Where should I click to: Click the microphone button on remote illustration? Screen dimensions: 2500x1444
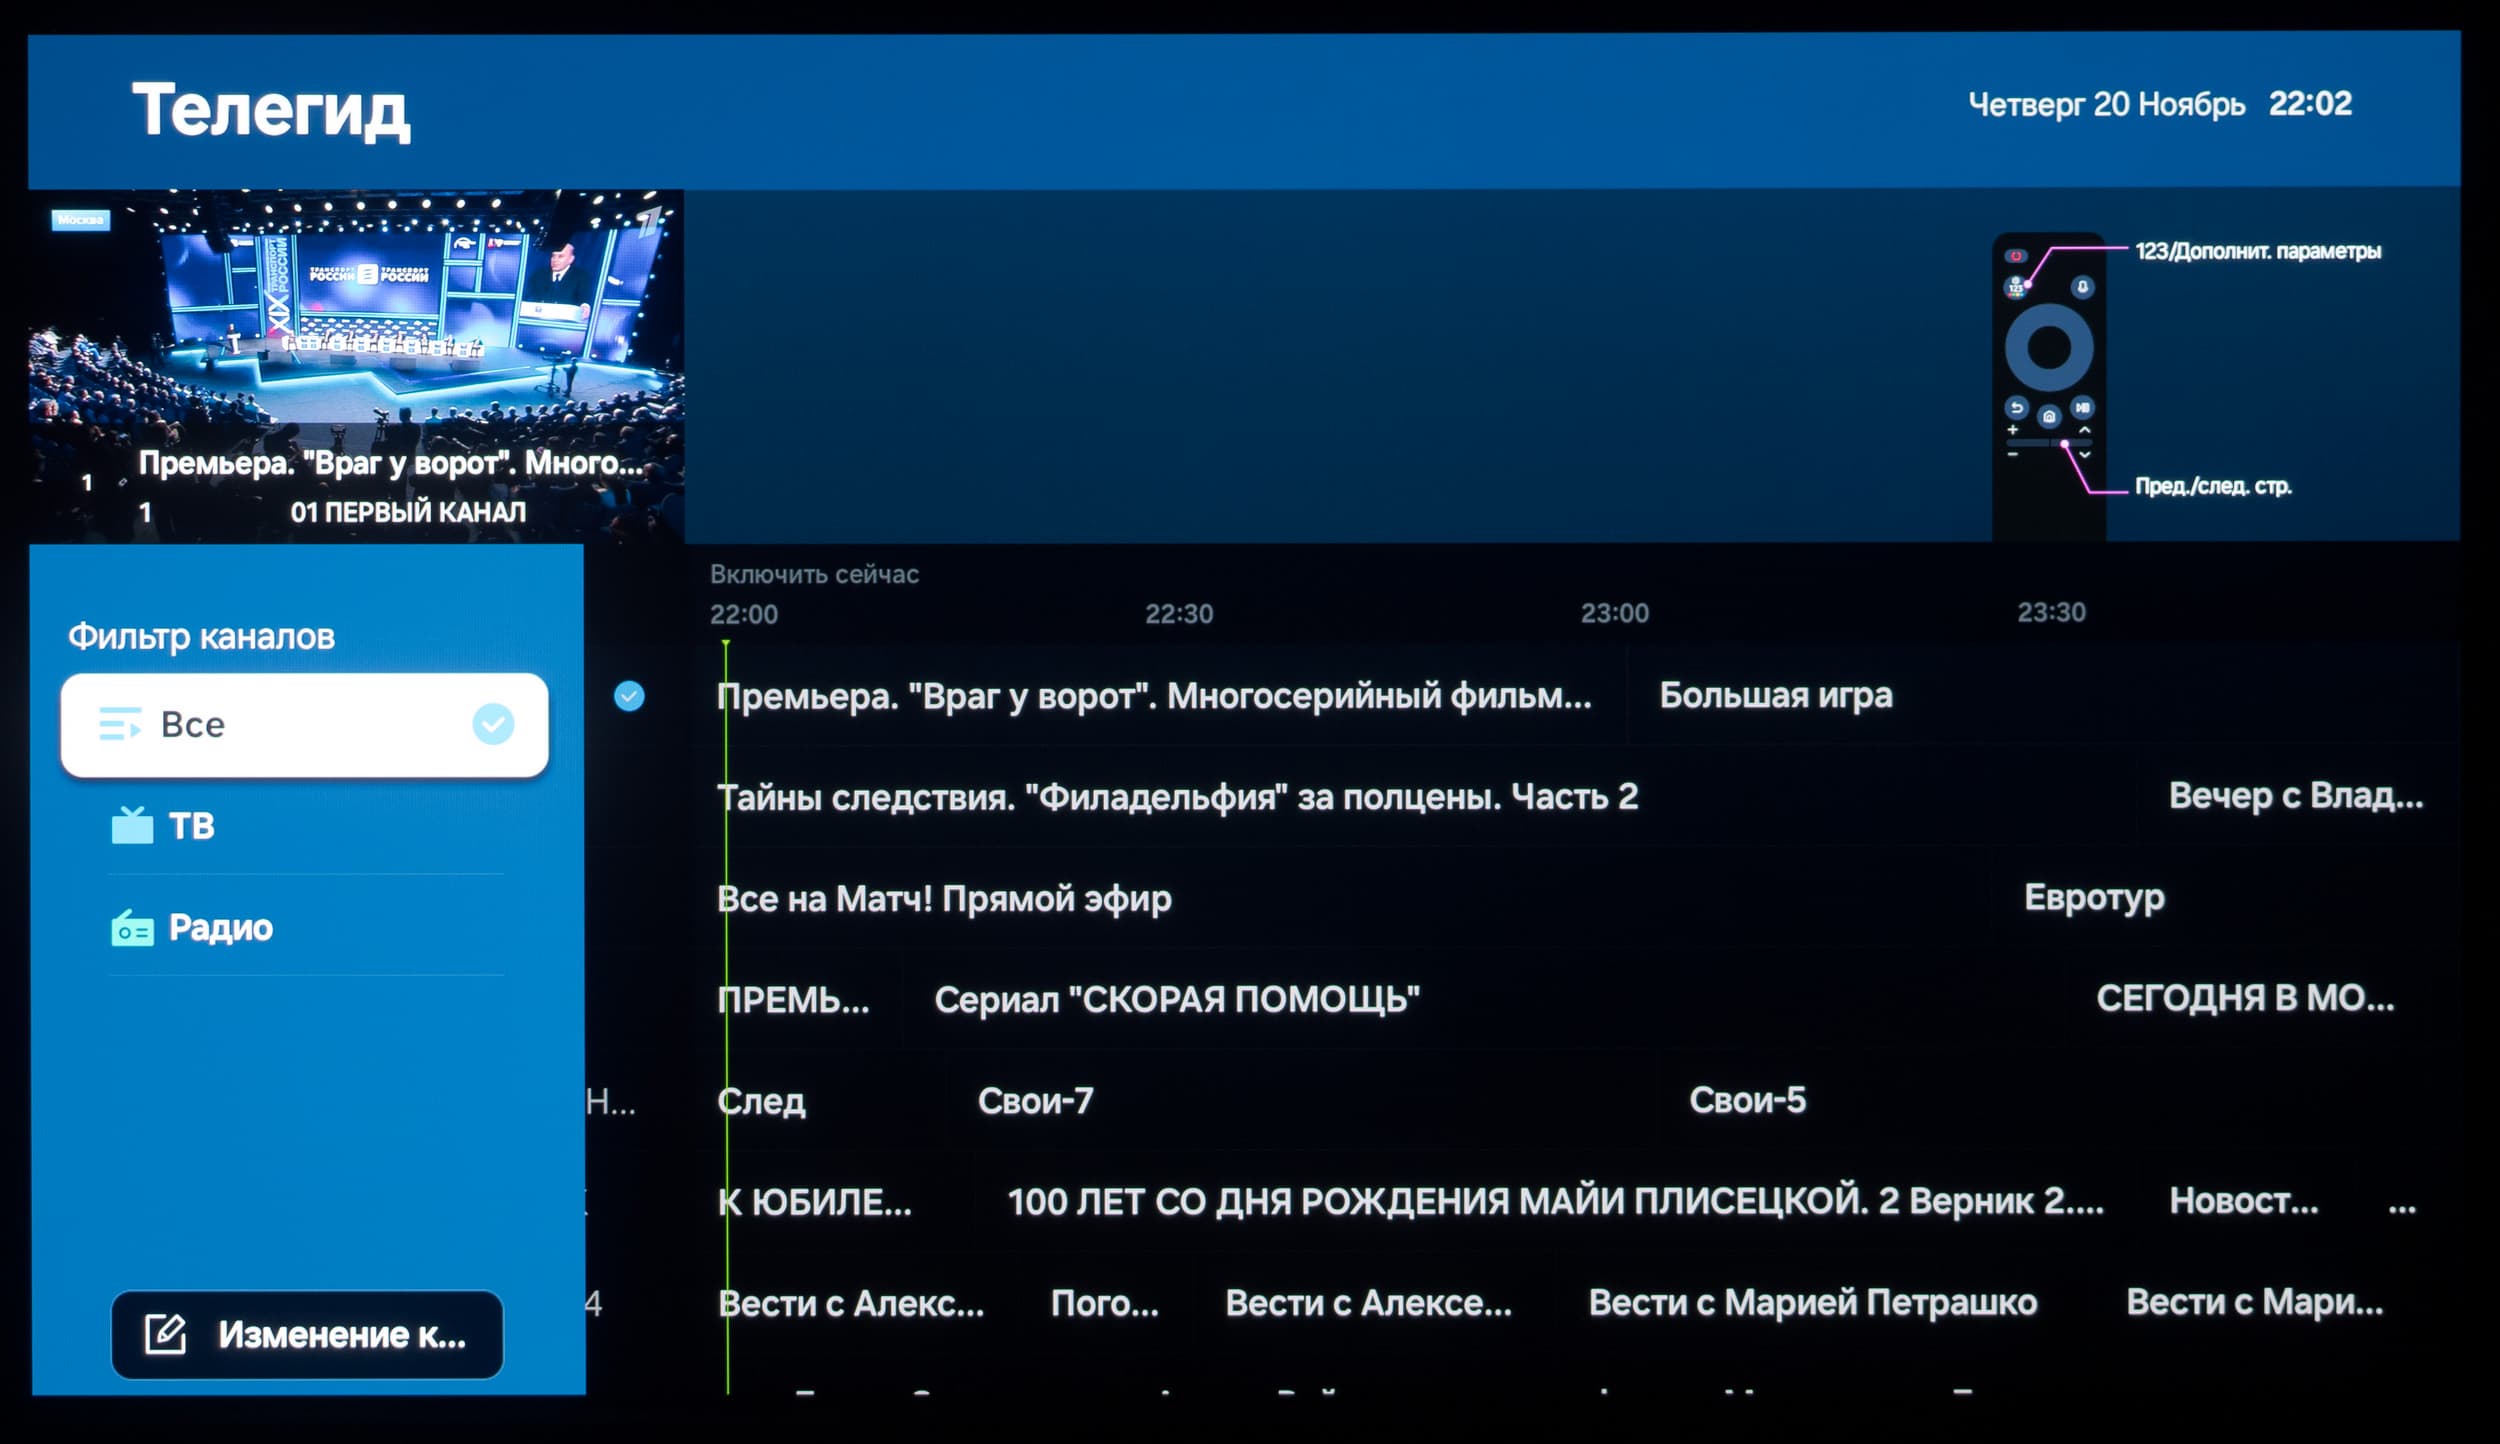[2082, 288]
